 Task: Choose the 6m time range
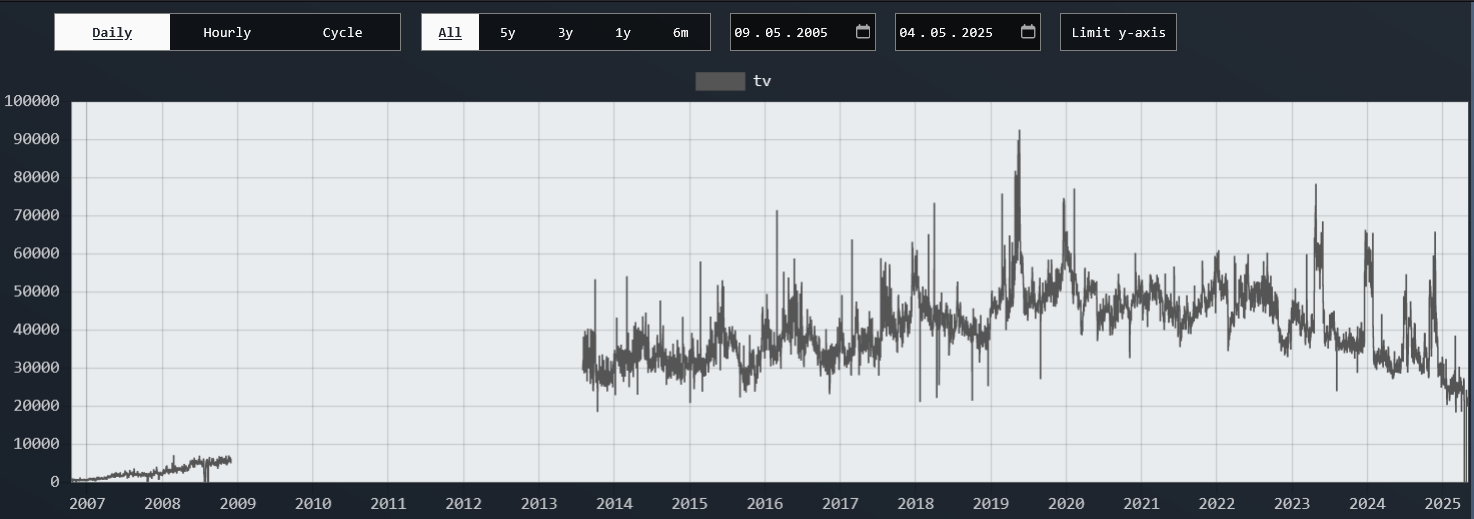[681, 32]
